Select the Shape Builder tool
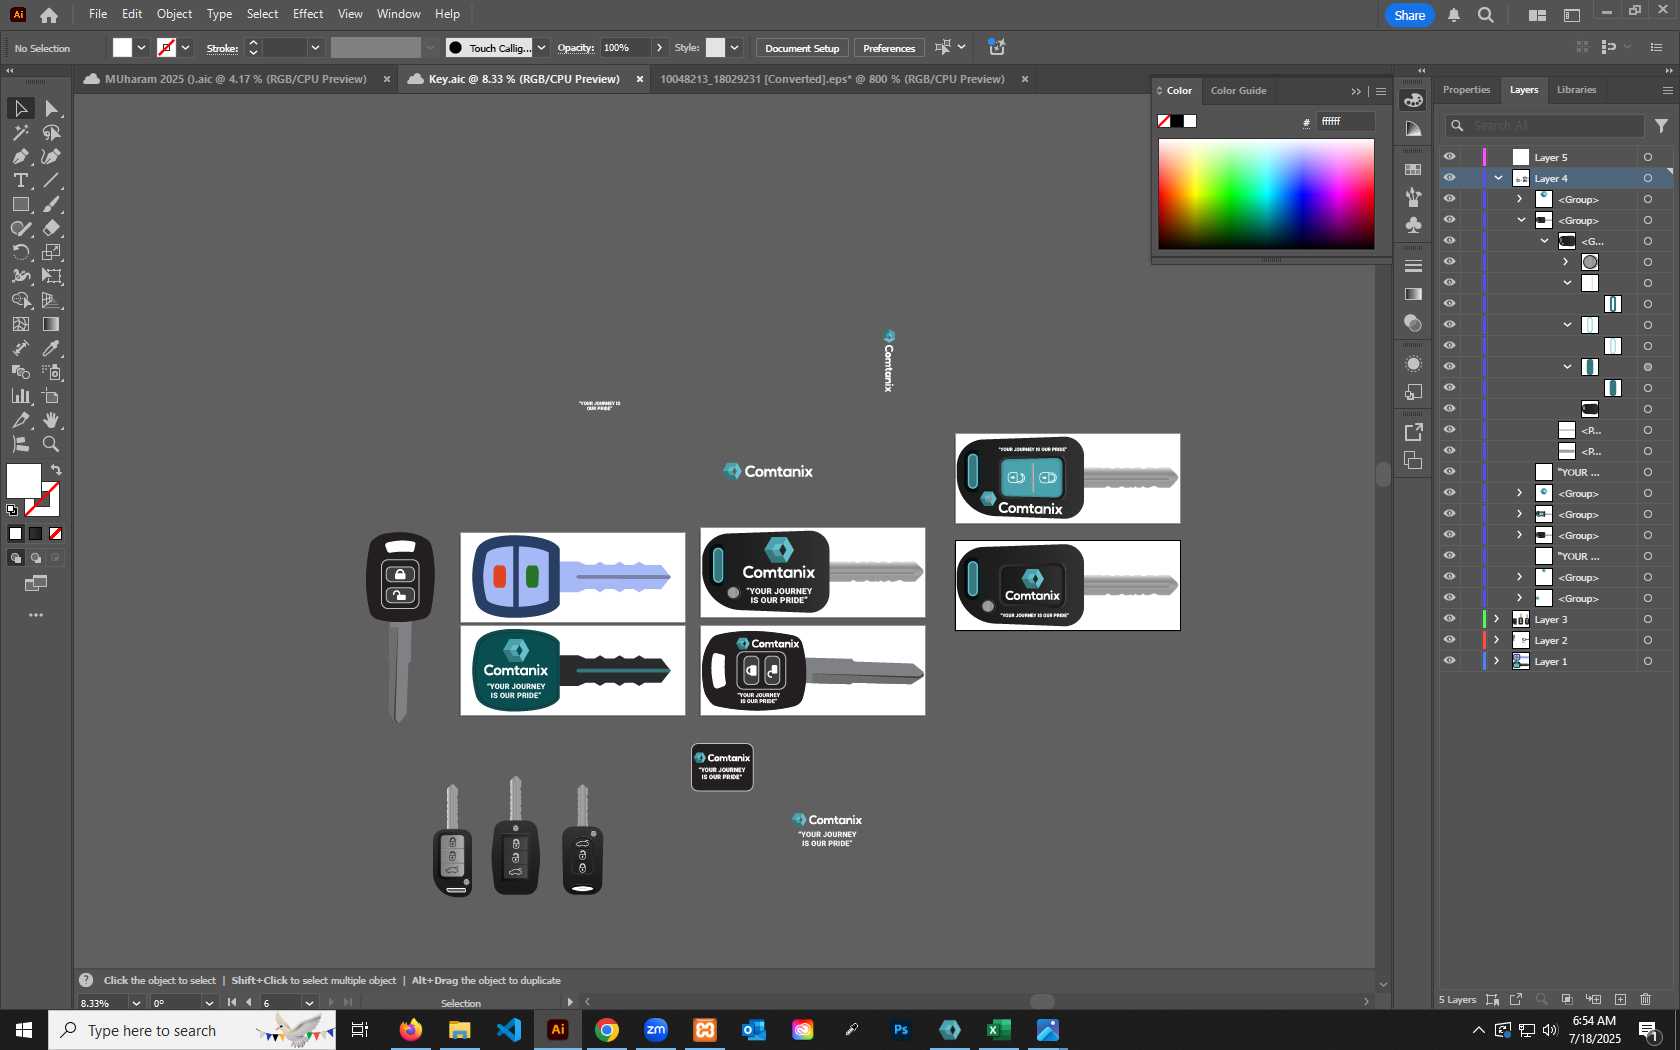 pyautogui.click(x=20, y=300)
